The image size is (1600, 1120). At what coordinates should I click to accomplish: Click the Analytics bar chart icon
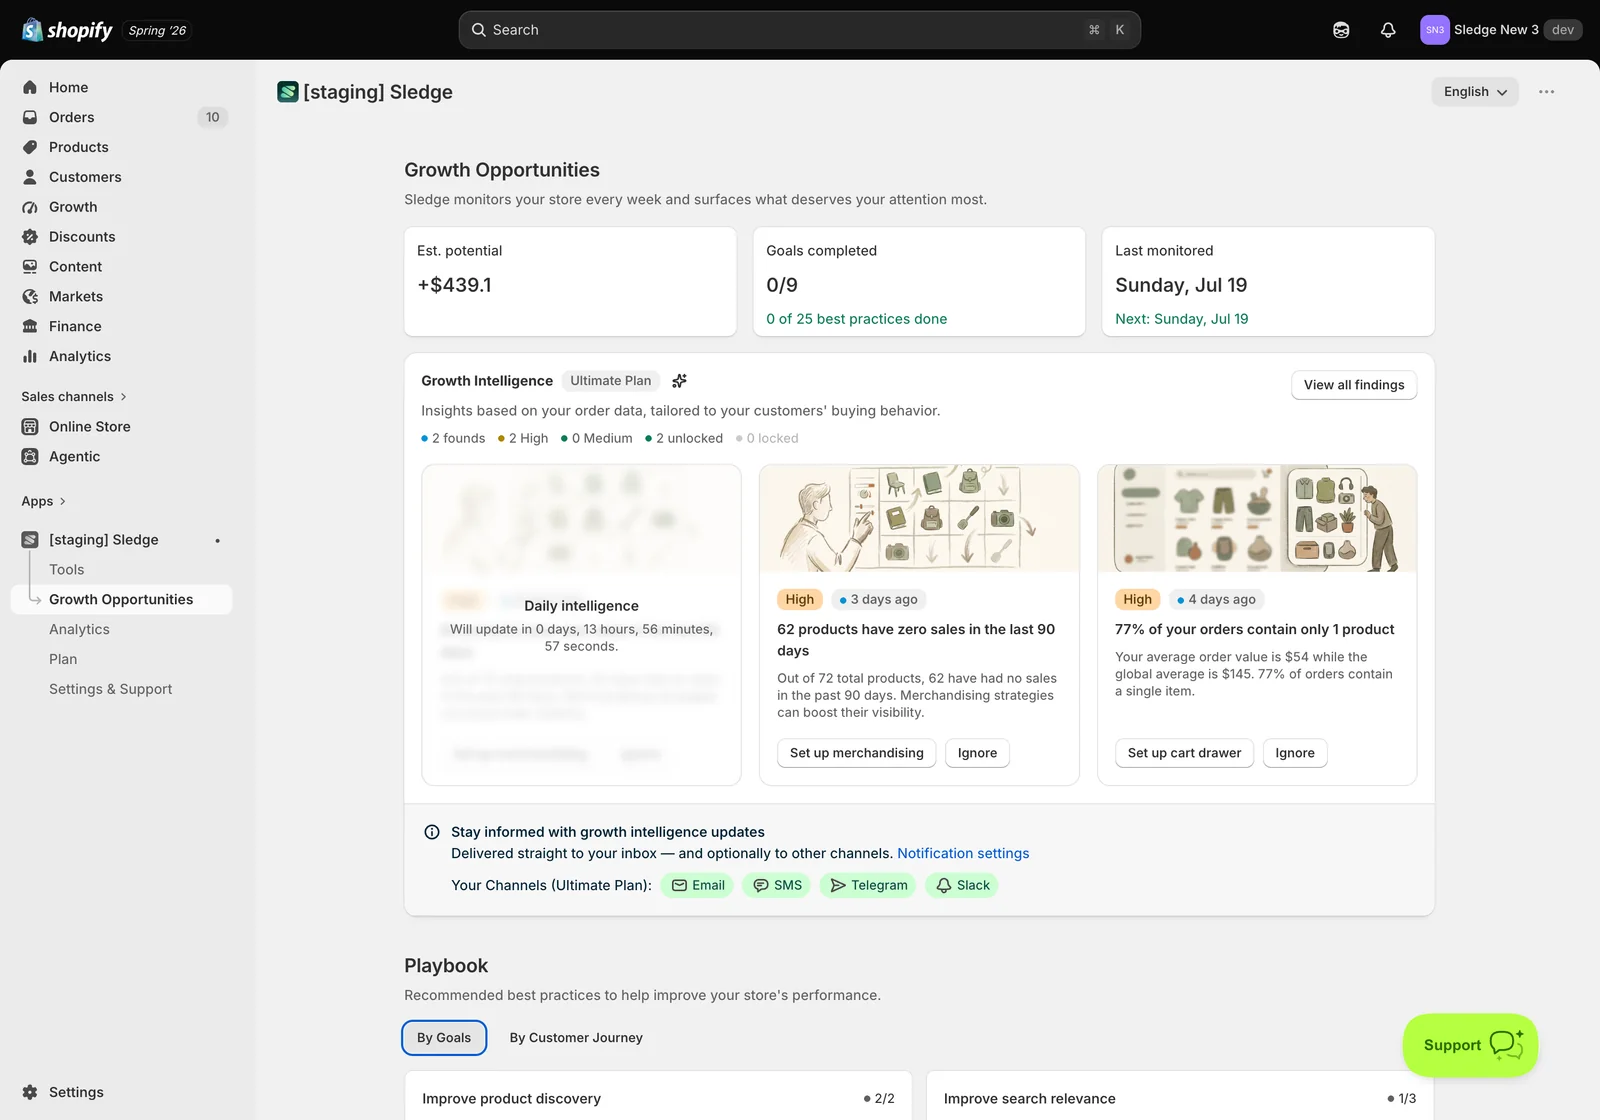(x=30, y=356)
